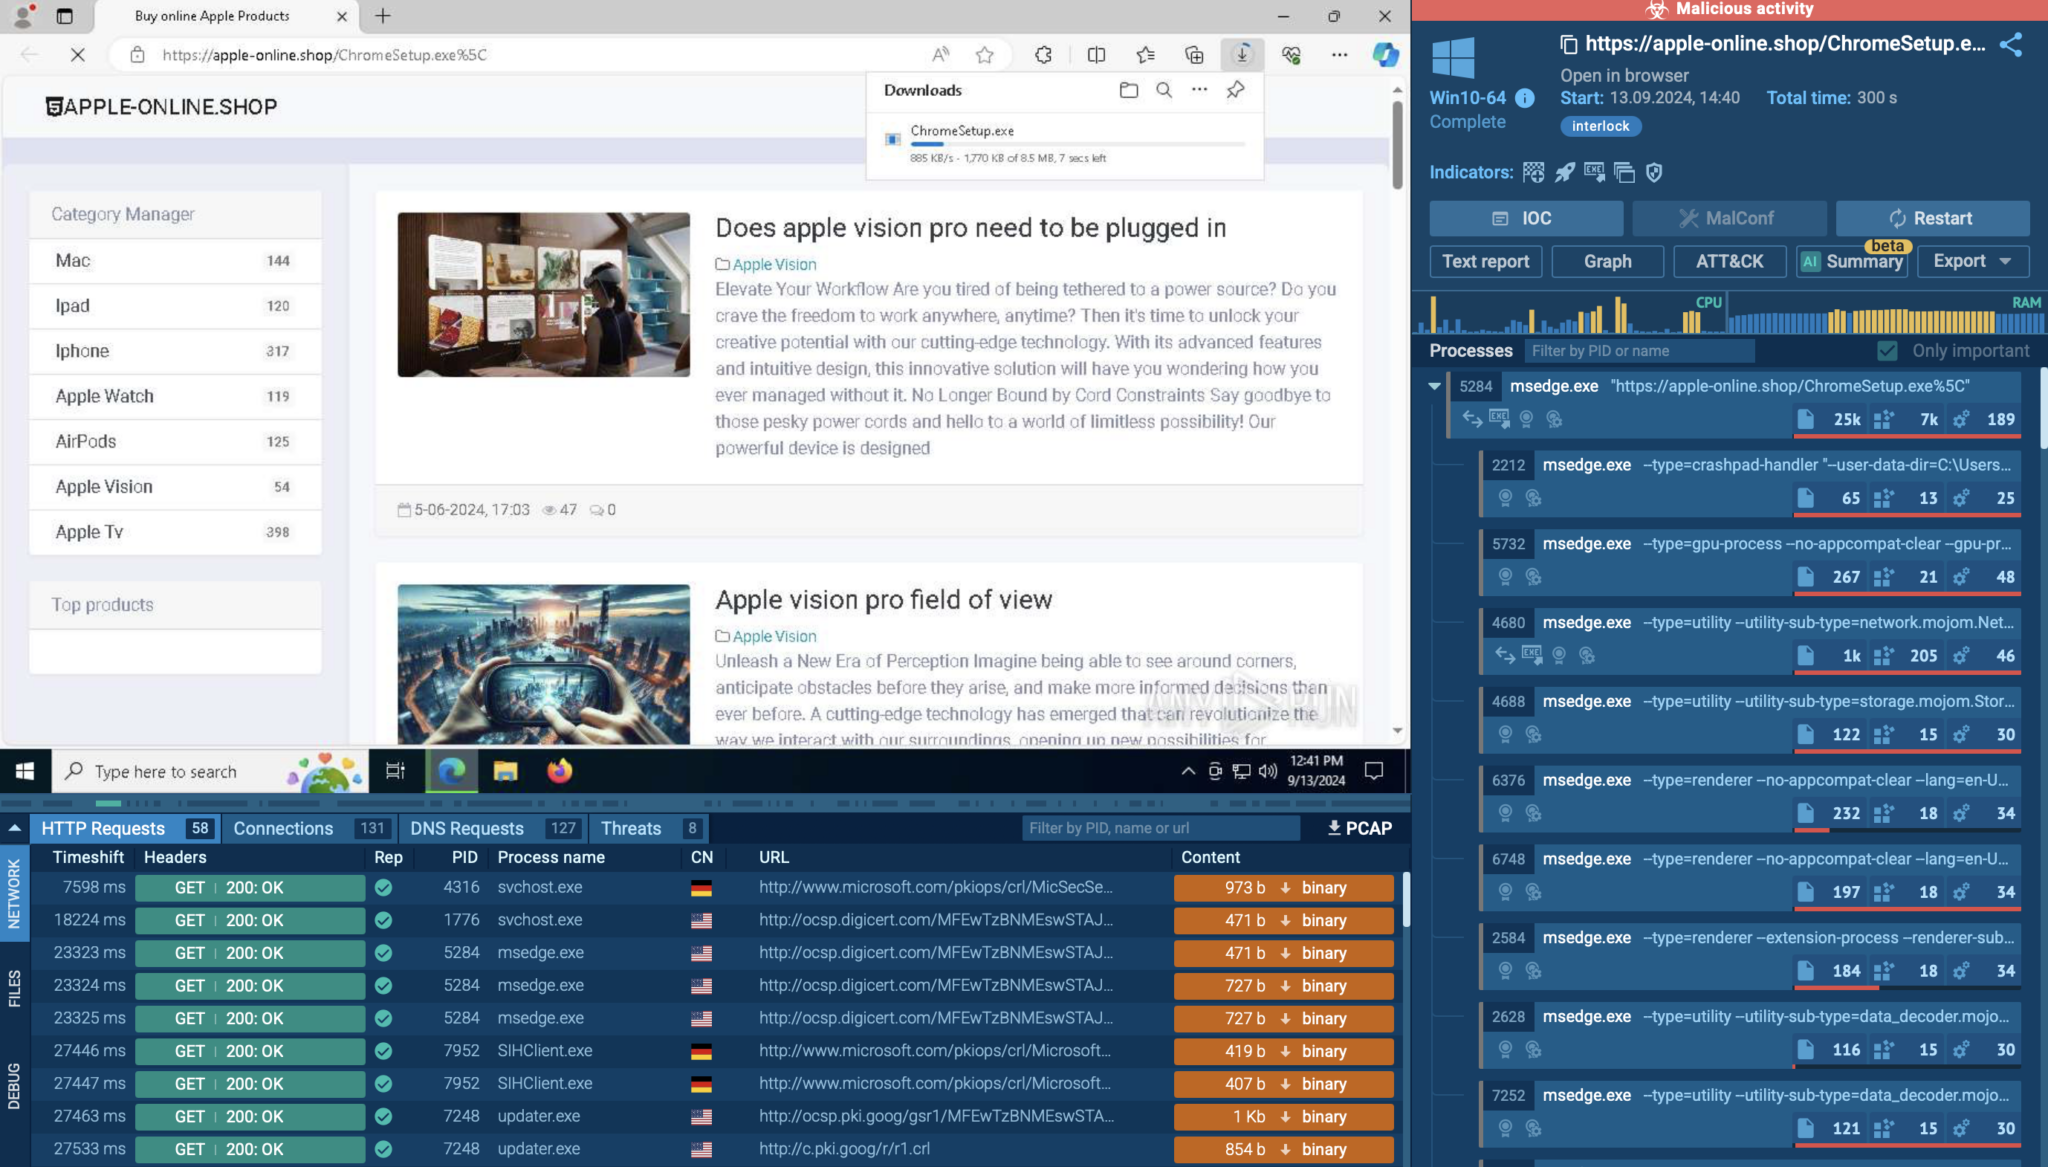
Task: Click the IOC button
Action: (x=1525, y=218)
